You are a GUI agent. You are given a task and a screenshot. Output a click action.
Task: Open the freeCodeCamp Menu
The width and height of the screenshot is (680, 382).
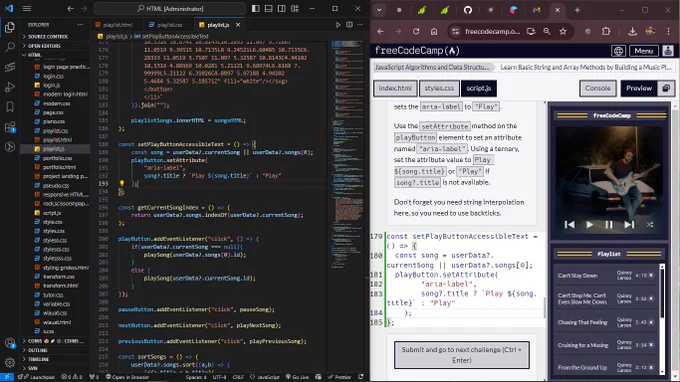point(644,51)
